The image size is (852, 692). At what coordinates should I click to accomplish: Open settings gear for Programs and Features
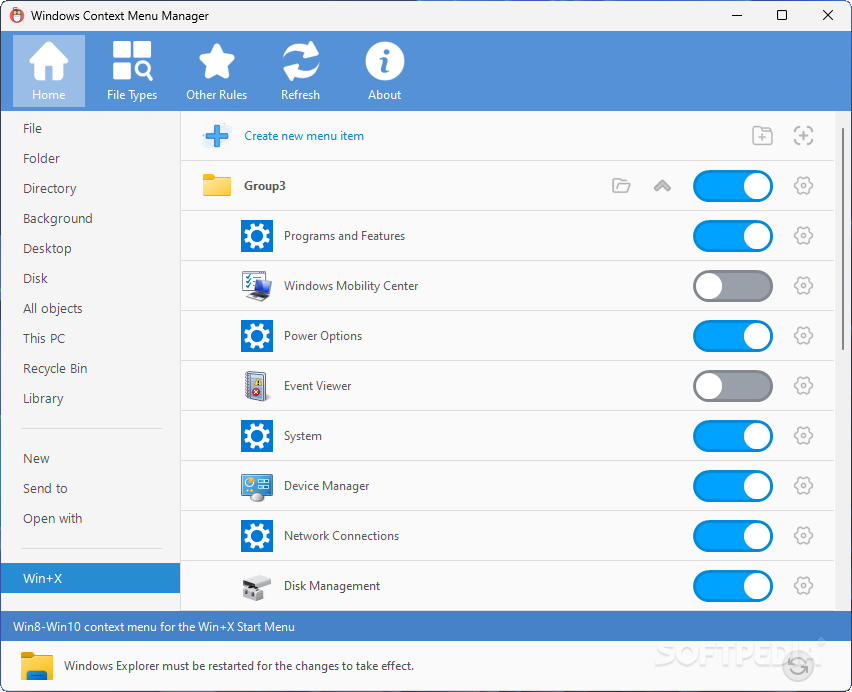click(x=803, y=236)
